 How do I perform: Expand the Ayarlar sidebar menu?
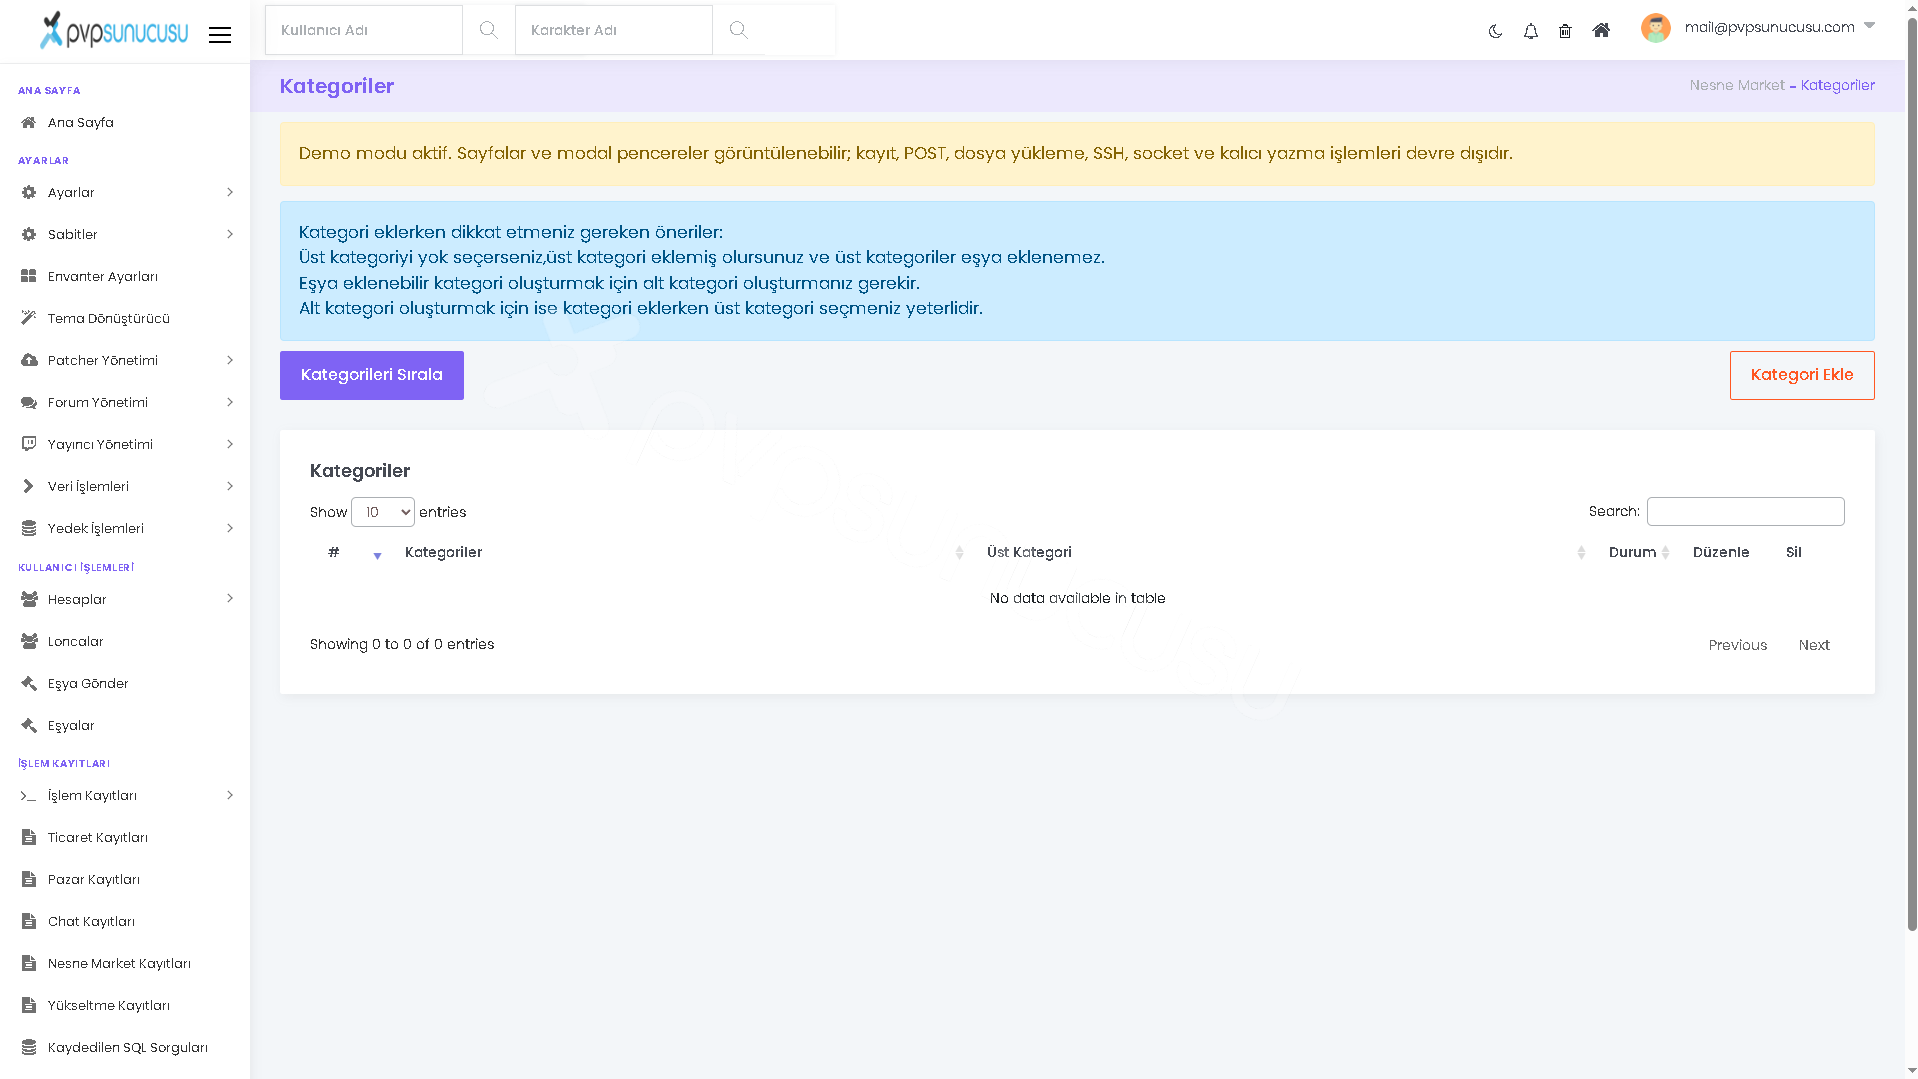point(126,192)
